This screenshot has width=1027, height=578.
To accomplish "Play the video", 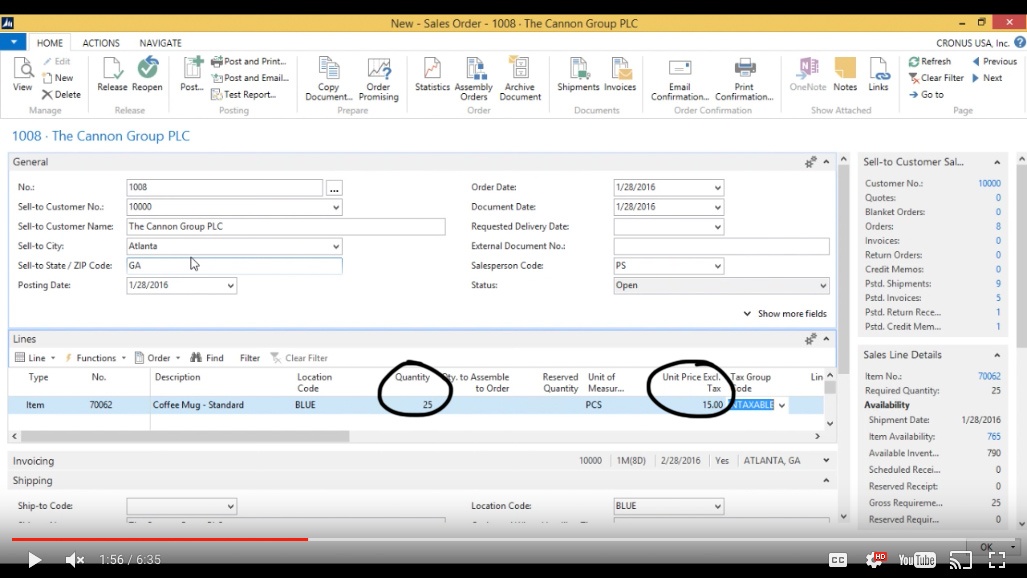I will click(x=34, y=560).
